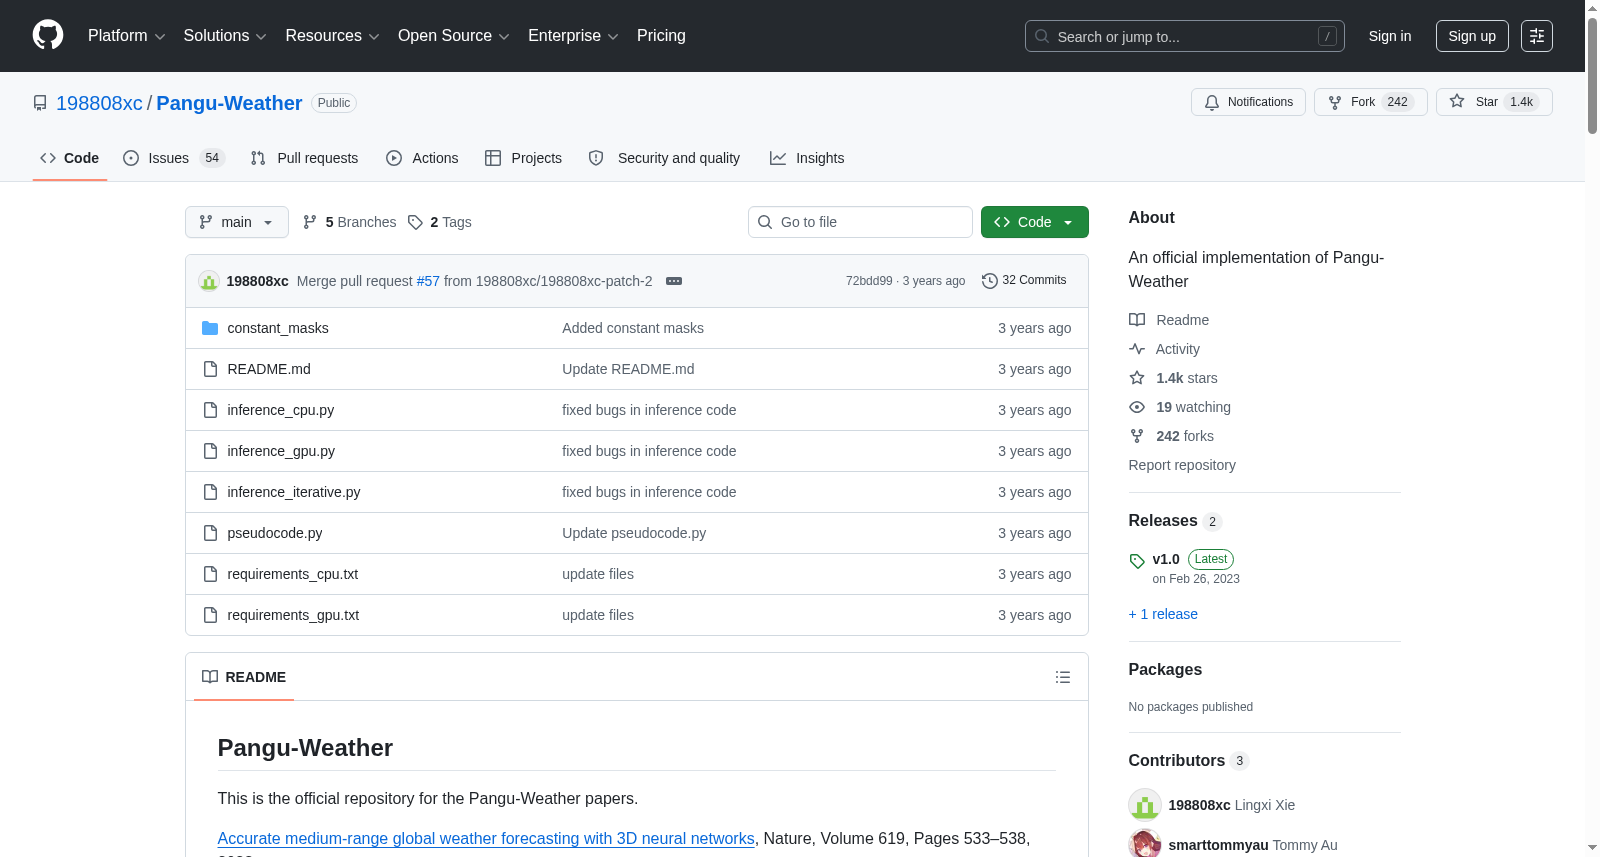Fork the repository

point(1370,102)
